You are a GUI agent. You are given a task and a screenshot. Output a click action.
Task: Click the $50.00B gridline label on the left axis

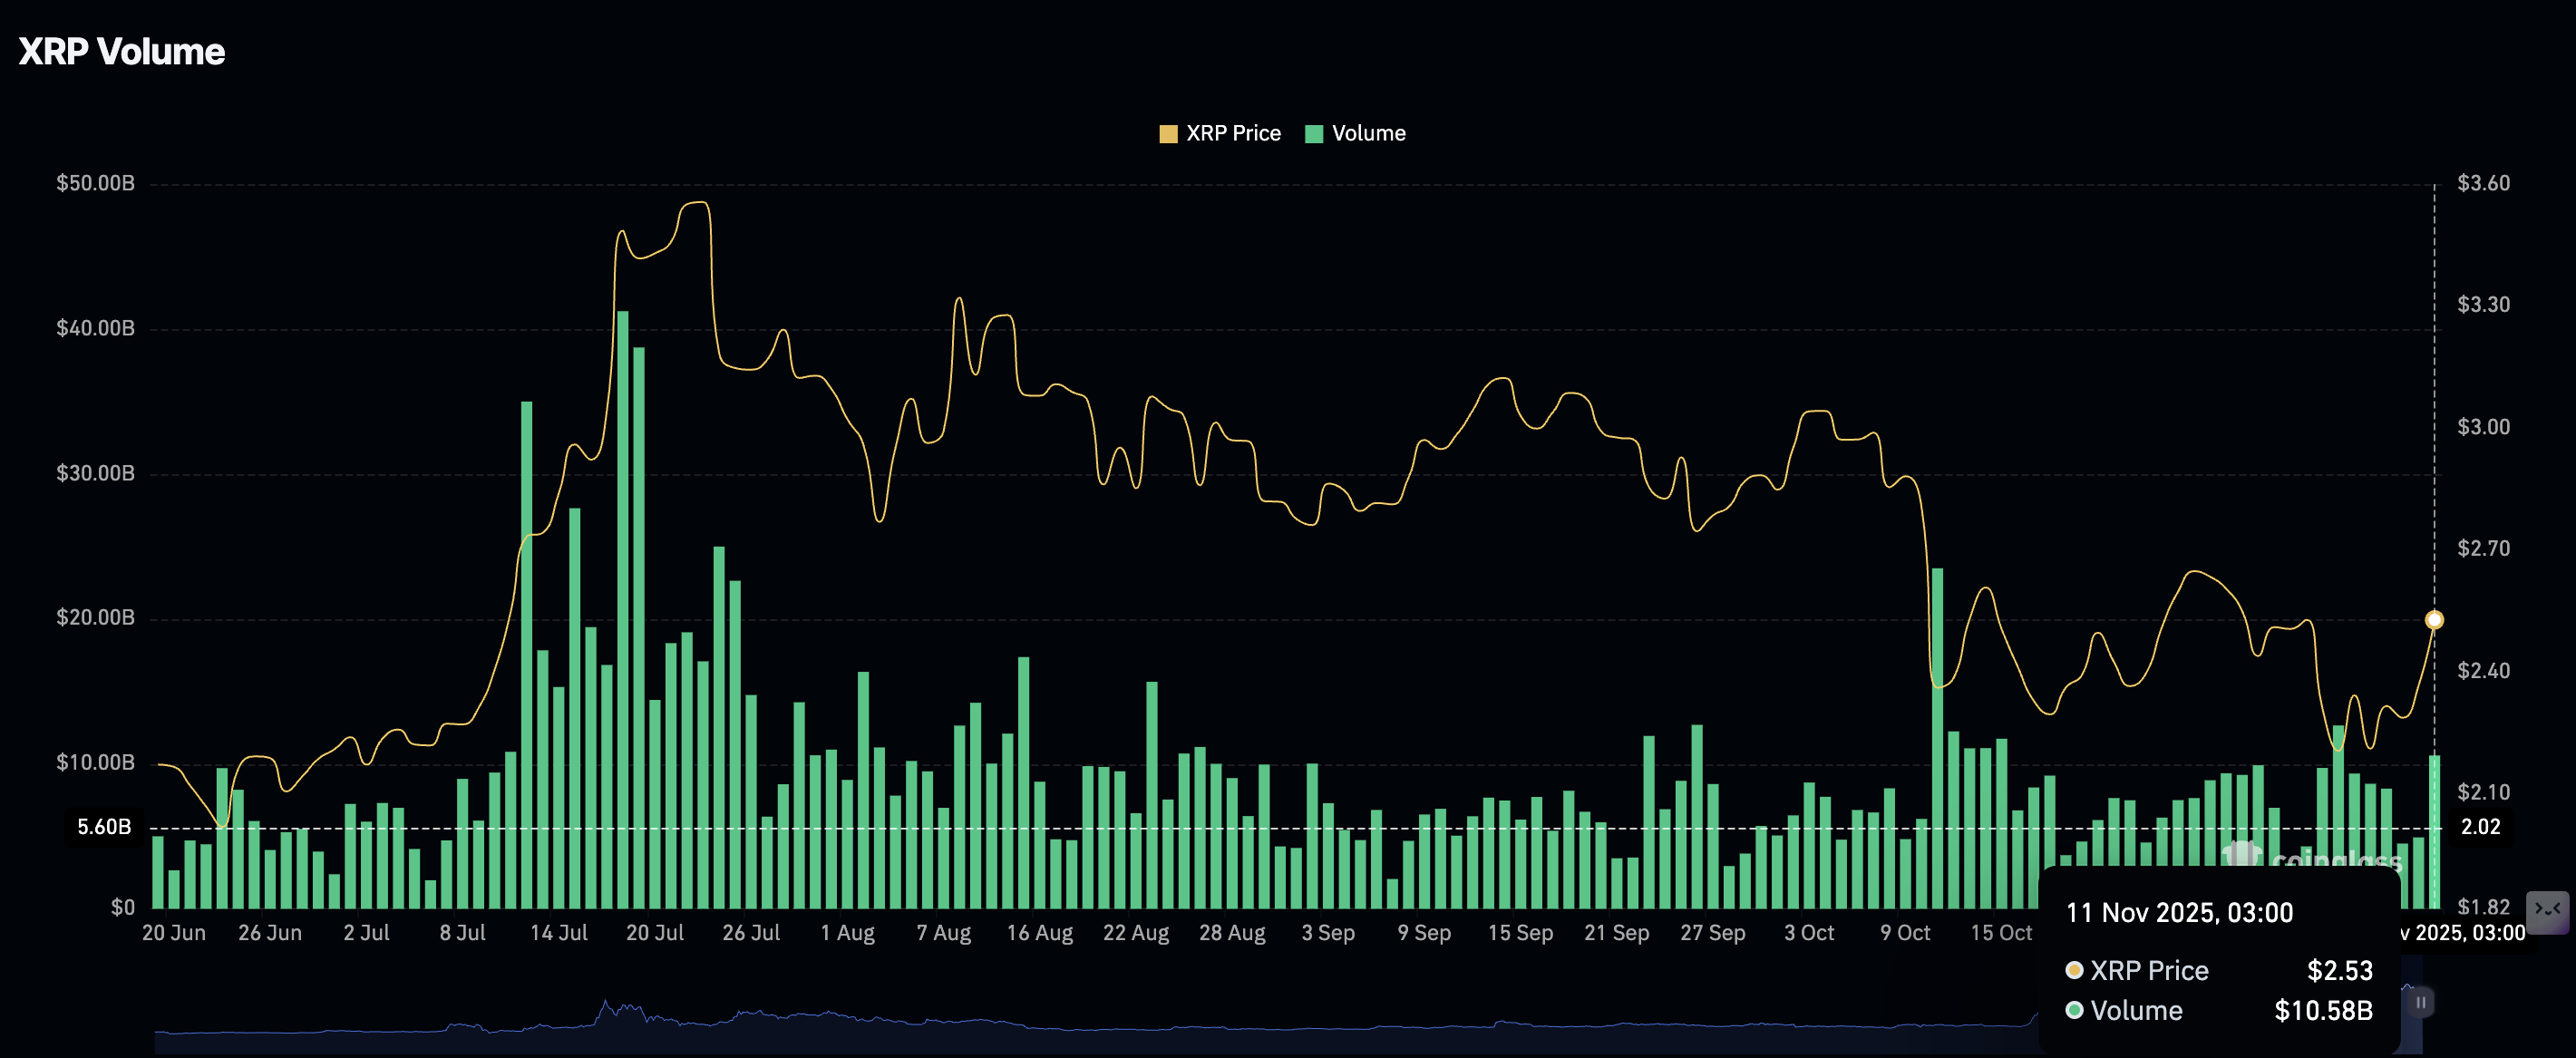pyautogui.click(x=95, y=182)
